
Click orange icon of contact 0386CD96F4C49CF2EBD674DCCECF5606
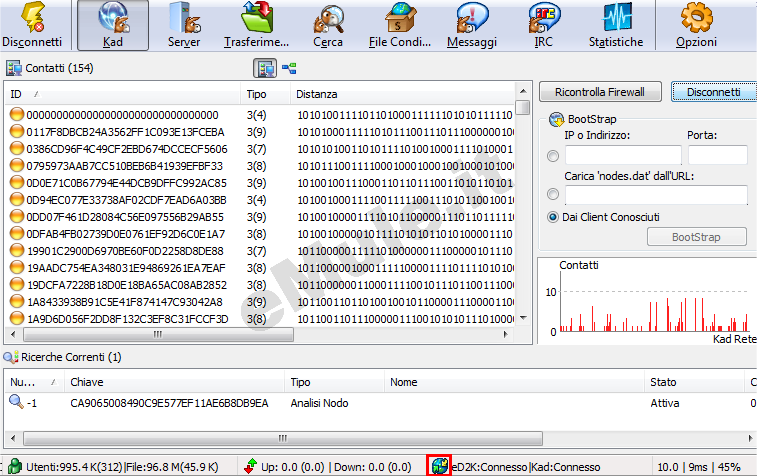pyautogui.click(x=17, y=148)
